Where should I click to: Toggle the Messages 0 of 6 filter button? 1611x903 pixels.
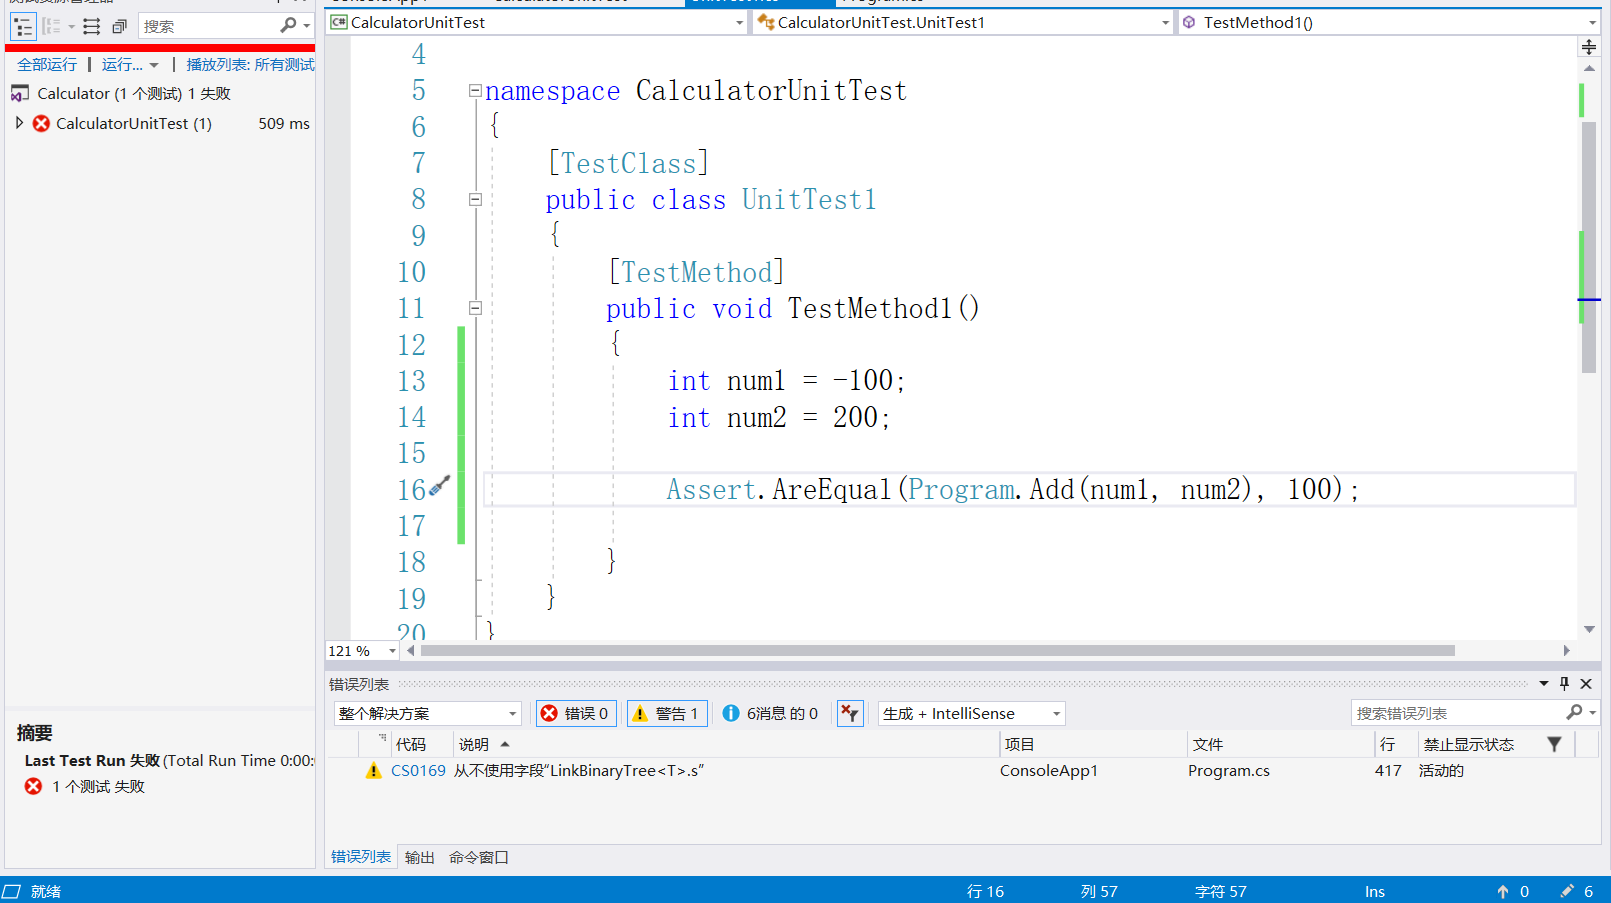770,713
